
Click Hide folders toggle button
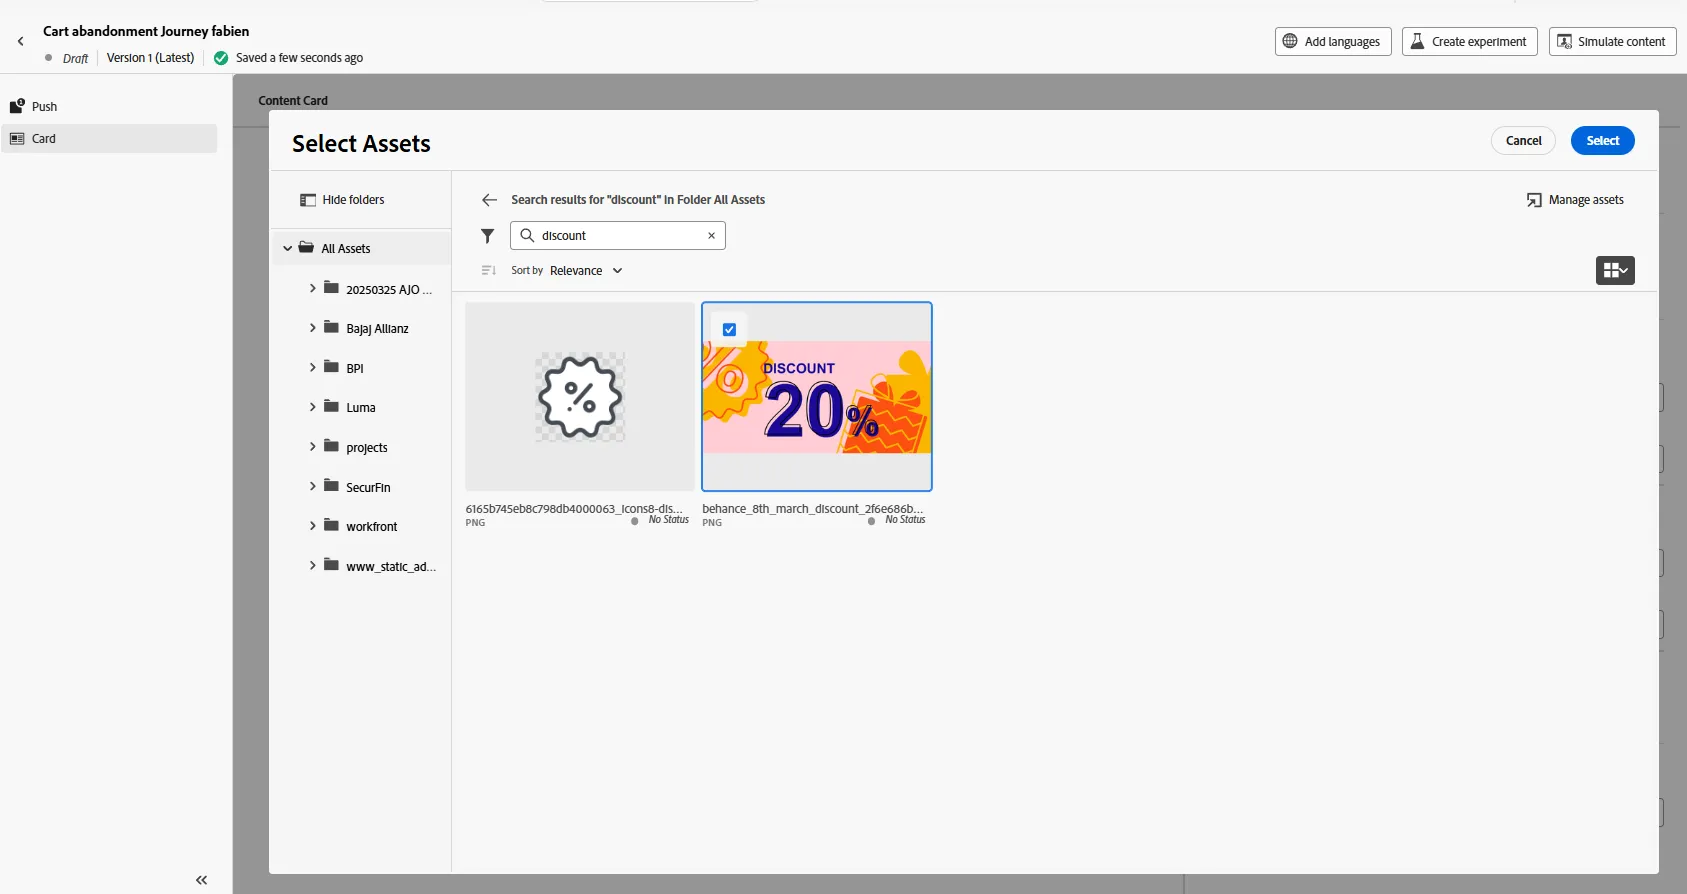pyautogui.click(x=342, y=200)
